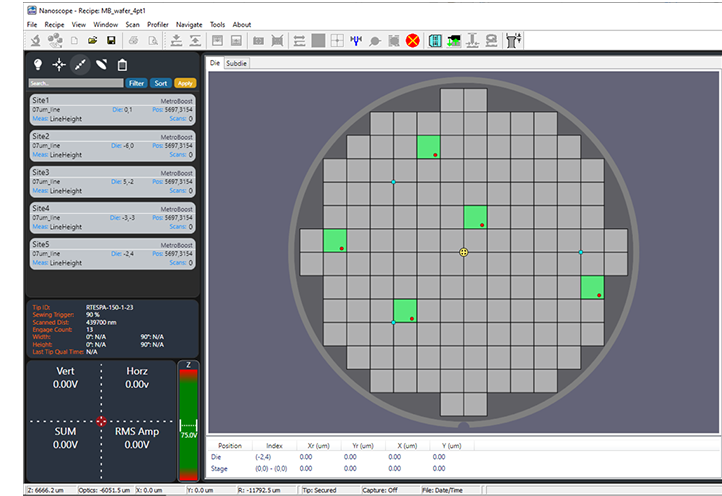Select the crosshair alignment icon
The width and height of the screenshot is (722, 496).
click(59, 65)
